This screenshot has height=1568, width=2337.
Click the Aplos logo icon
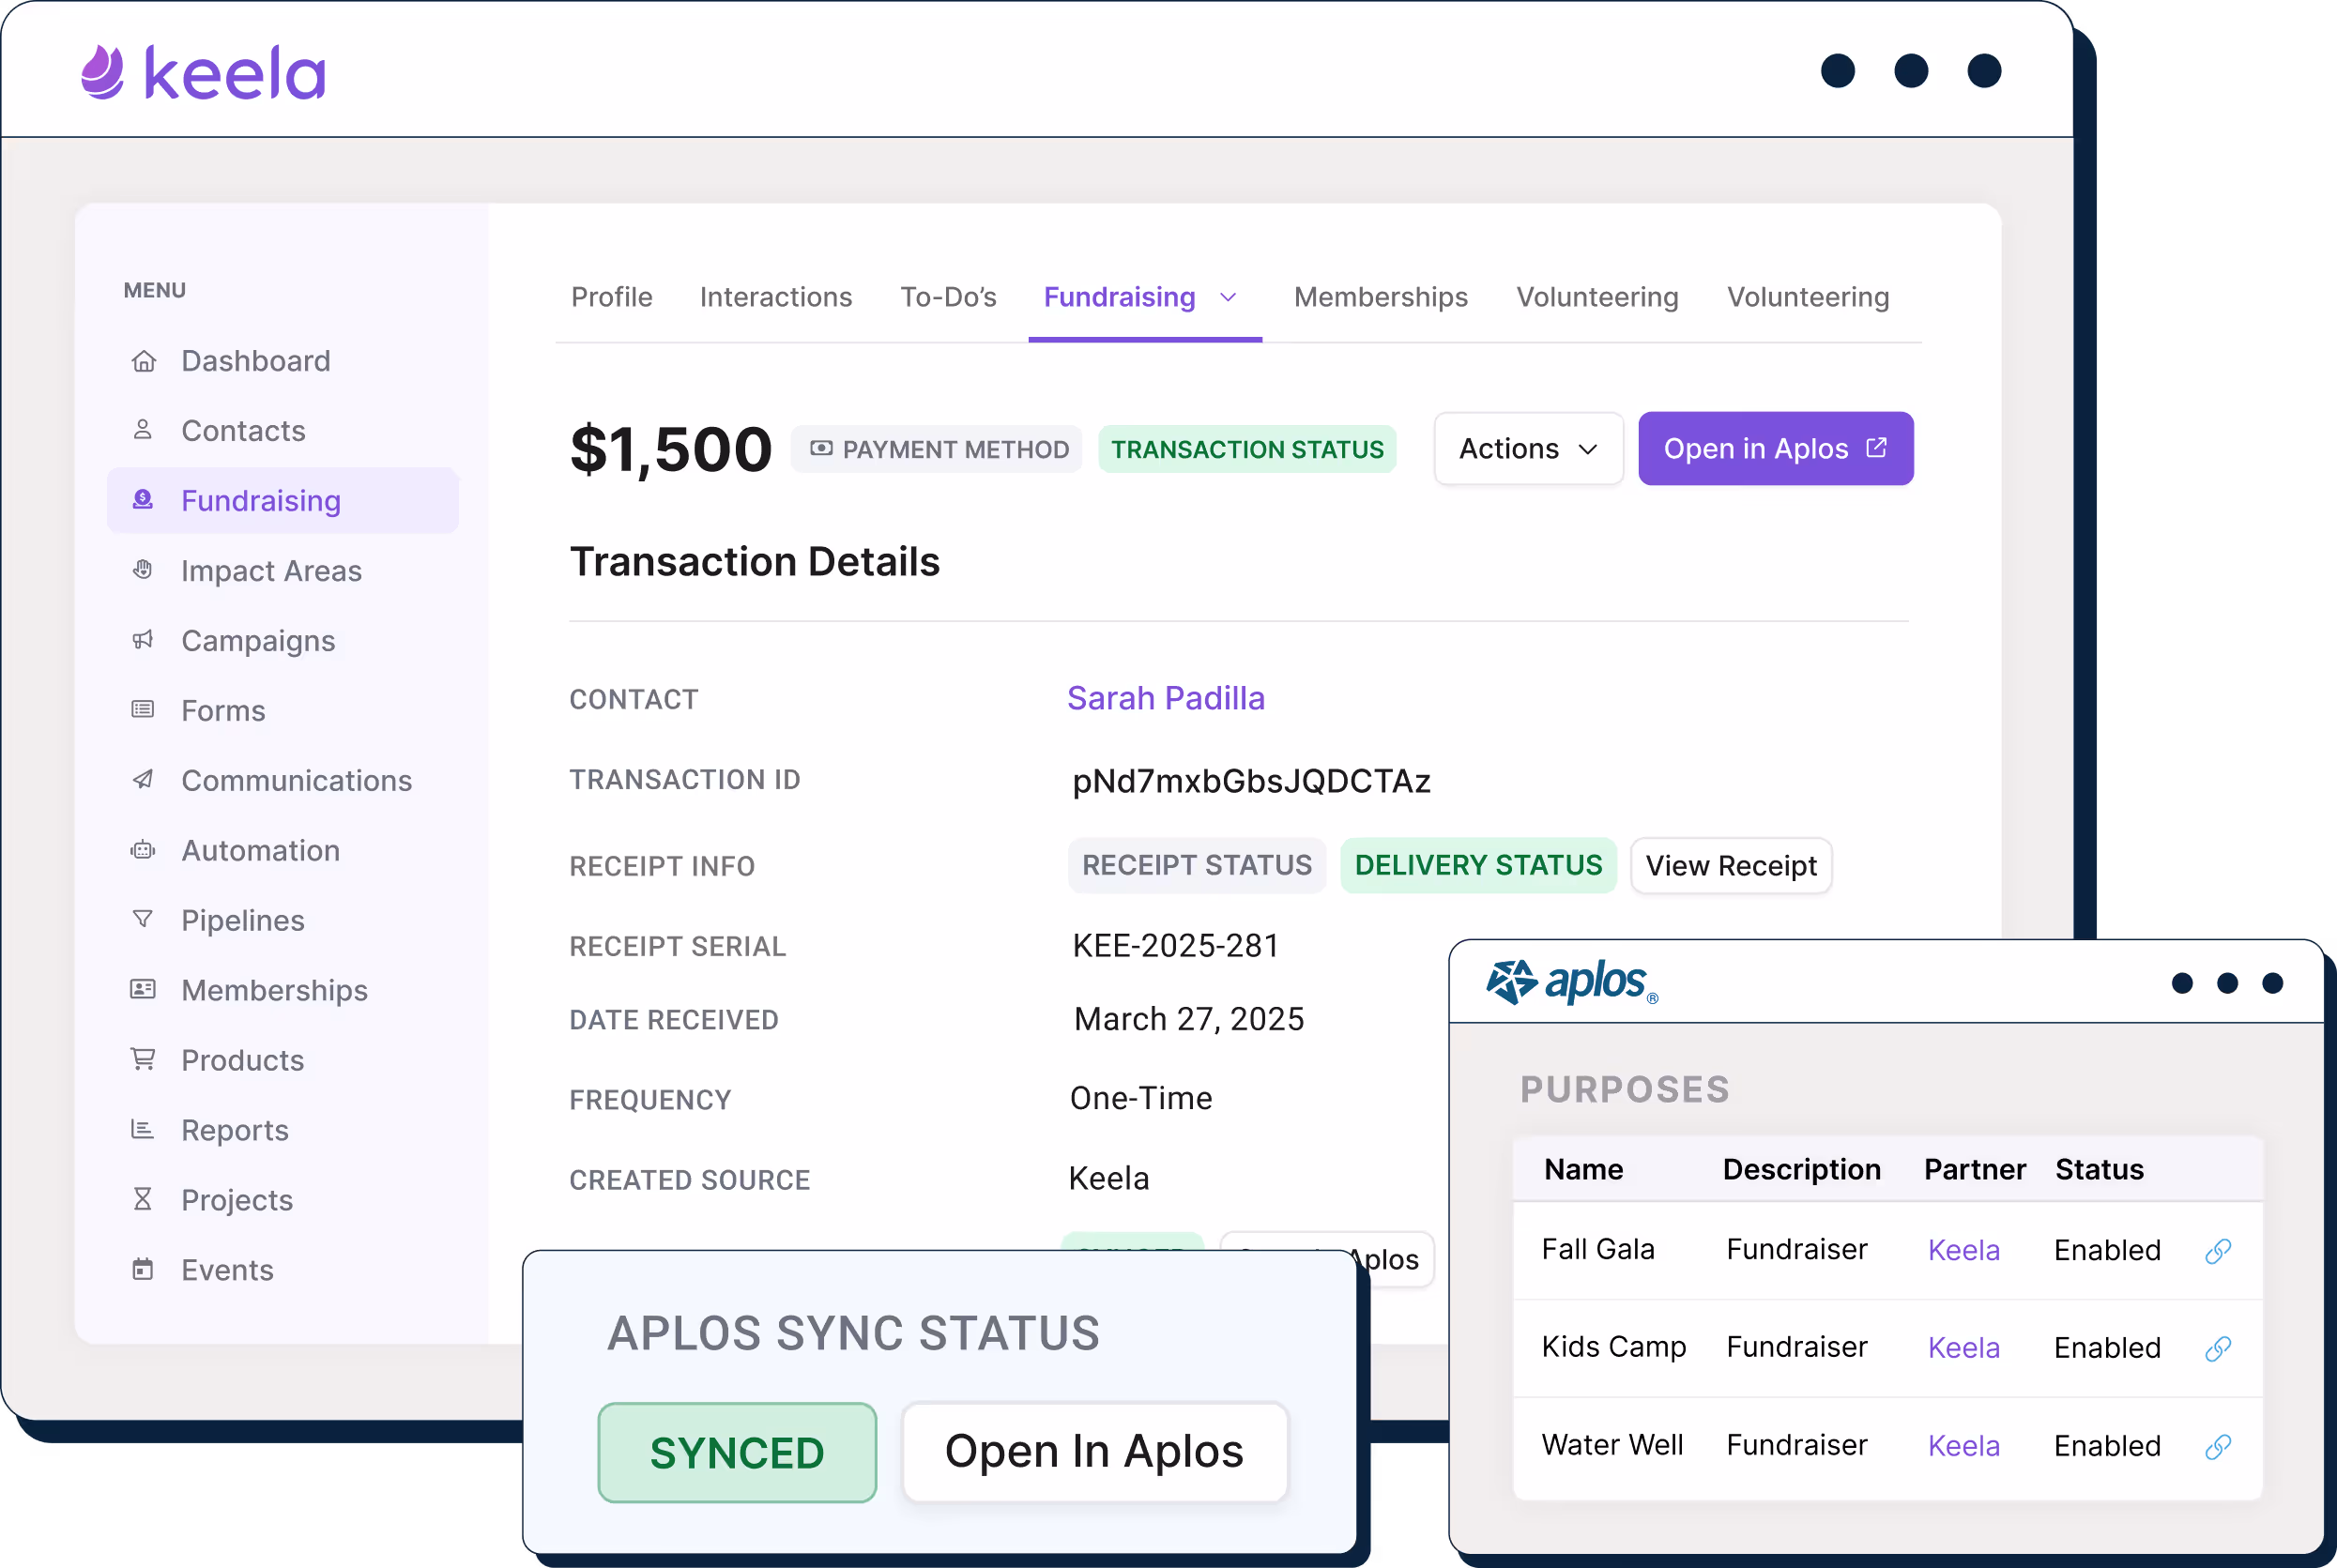1511,982
